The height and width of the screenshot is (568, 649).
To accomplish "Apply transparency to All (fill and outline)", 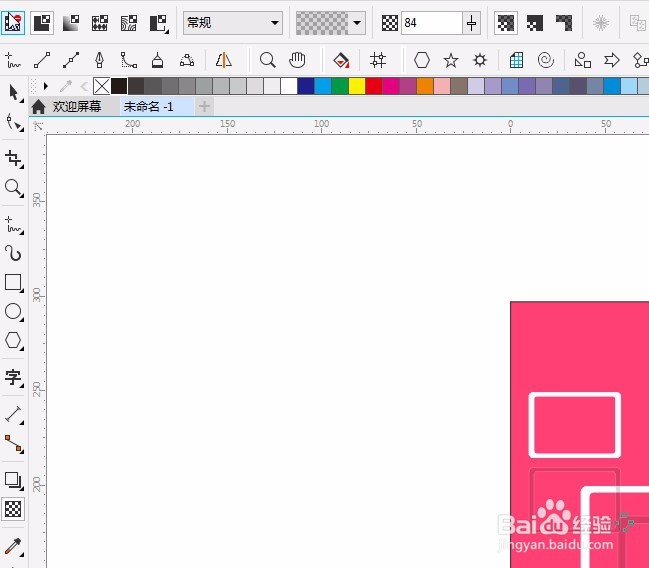I will [506, 23].
